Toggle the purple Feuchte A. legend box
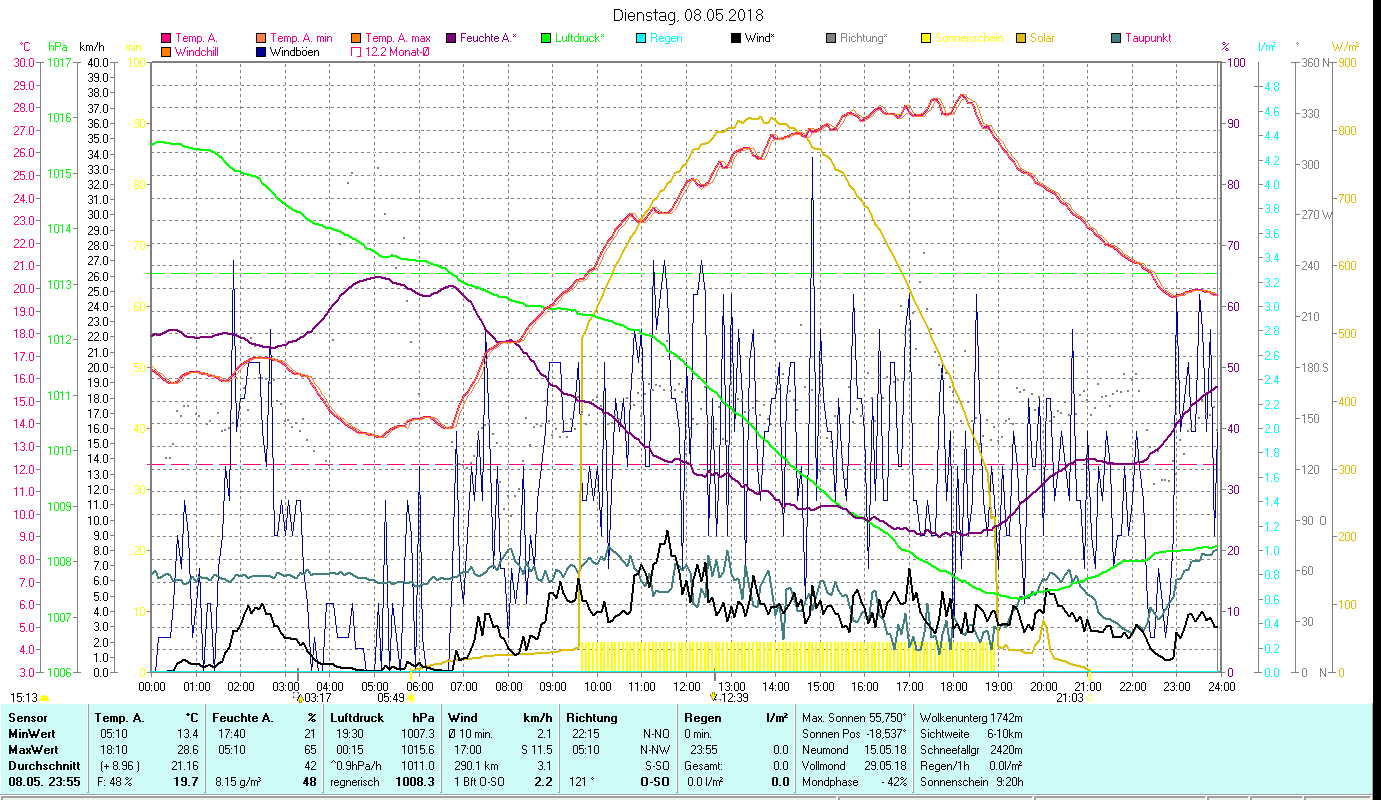This screenshot has width=1381, height=800. coord(451,39)
